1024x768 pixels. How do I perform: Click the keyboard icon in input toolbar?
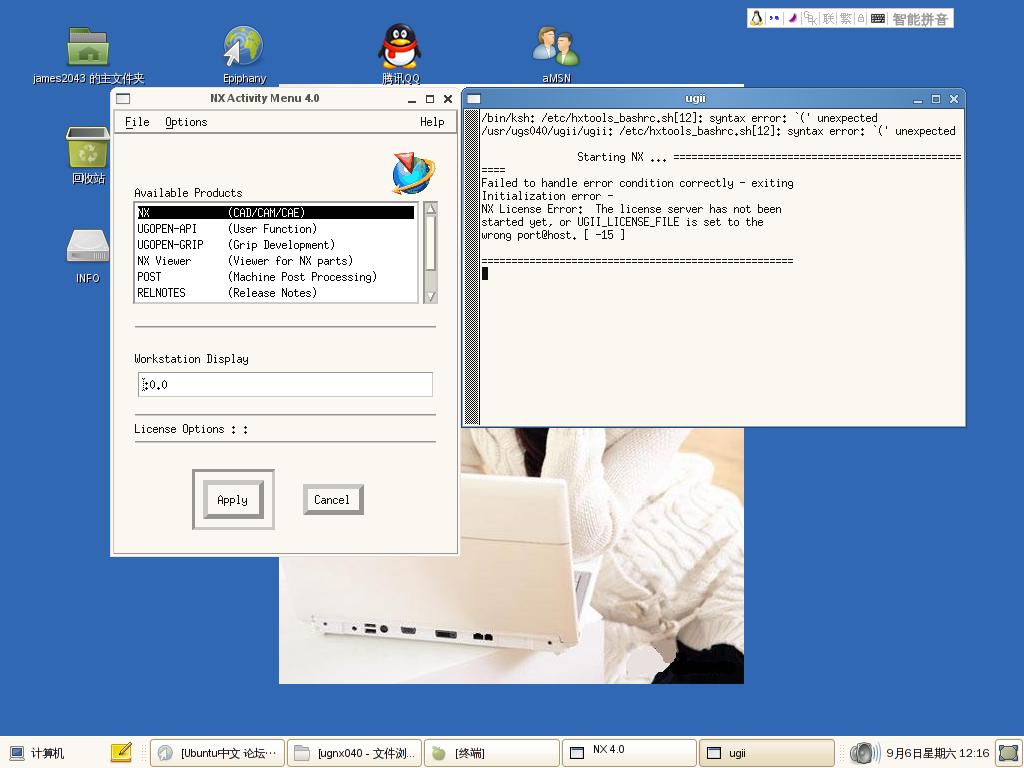(x=878, y=19)
